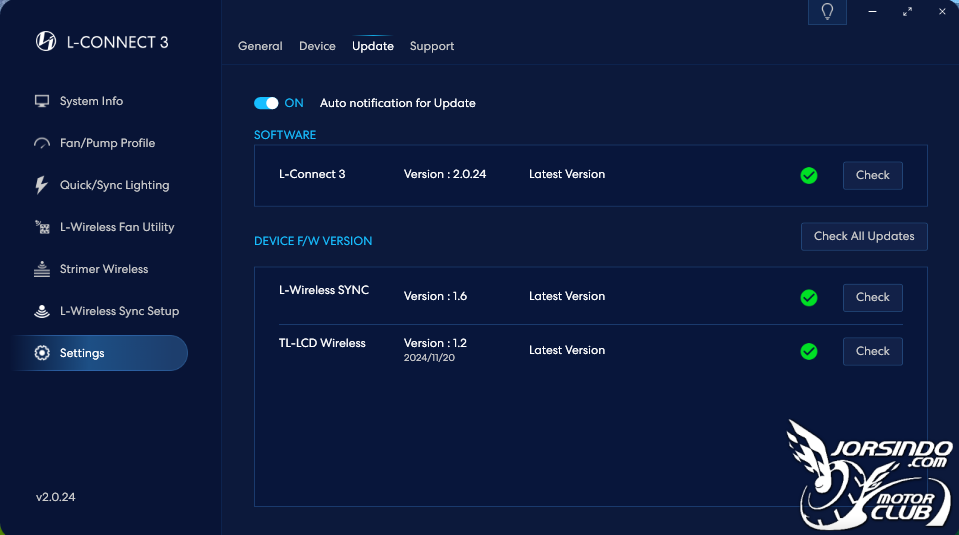Viewport: 959px width, 535px height.
Task: Click the v2.0.24 sidebar version label
Action: [55, 497]
